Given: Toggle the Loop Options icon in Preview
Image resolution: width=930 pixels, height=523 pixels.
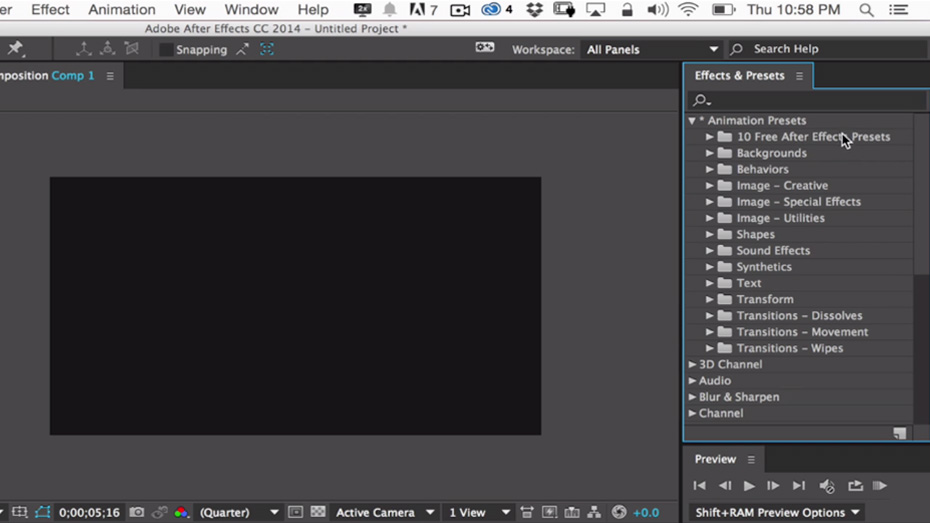Looking at the screenshot, I should (x=855, y=486).
